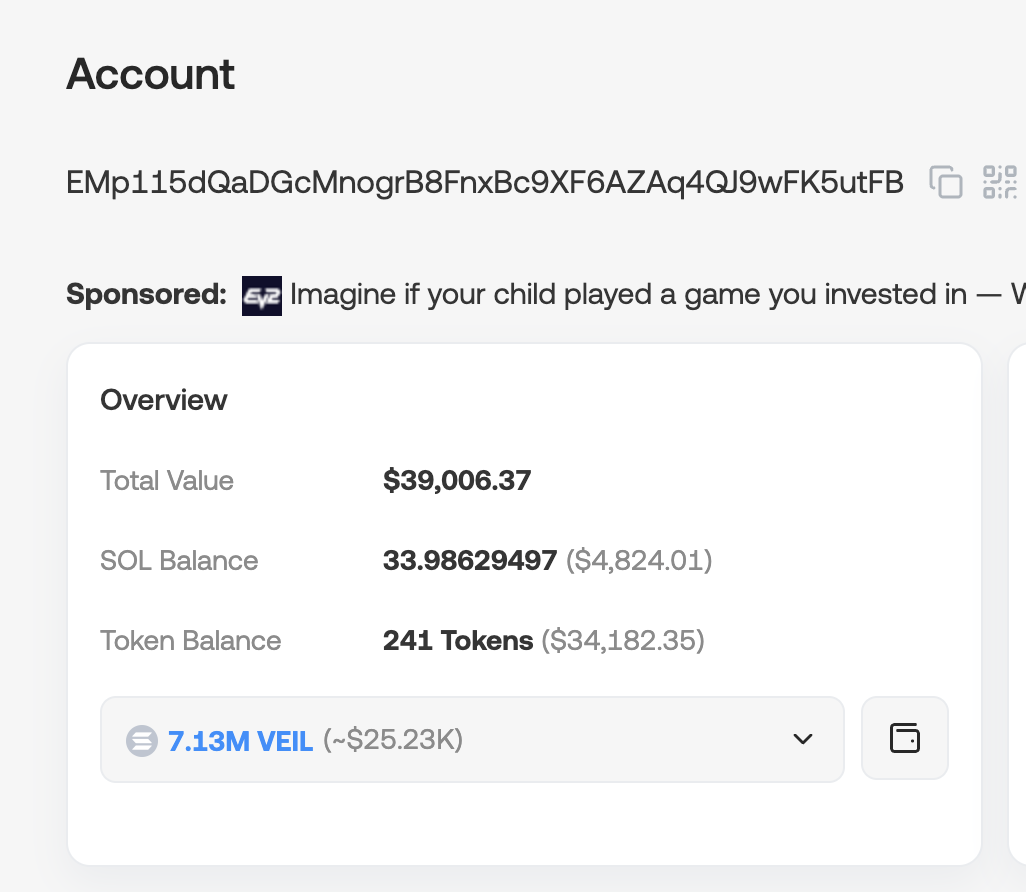Click the Total Value label

167,481
